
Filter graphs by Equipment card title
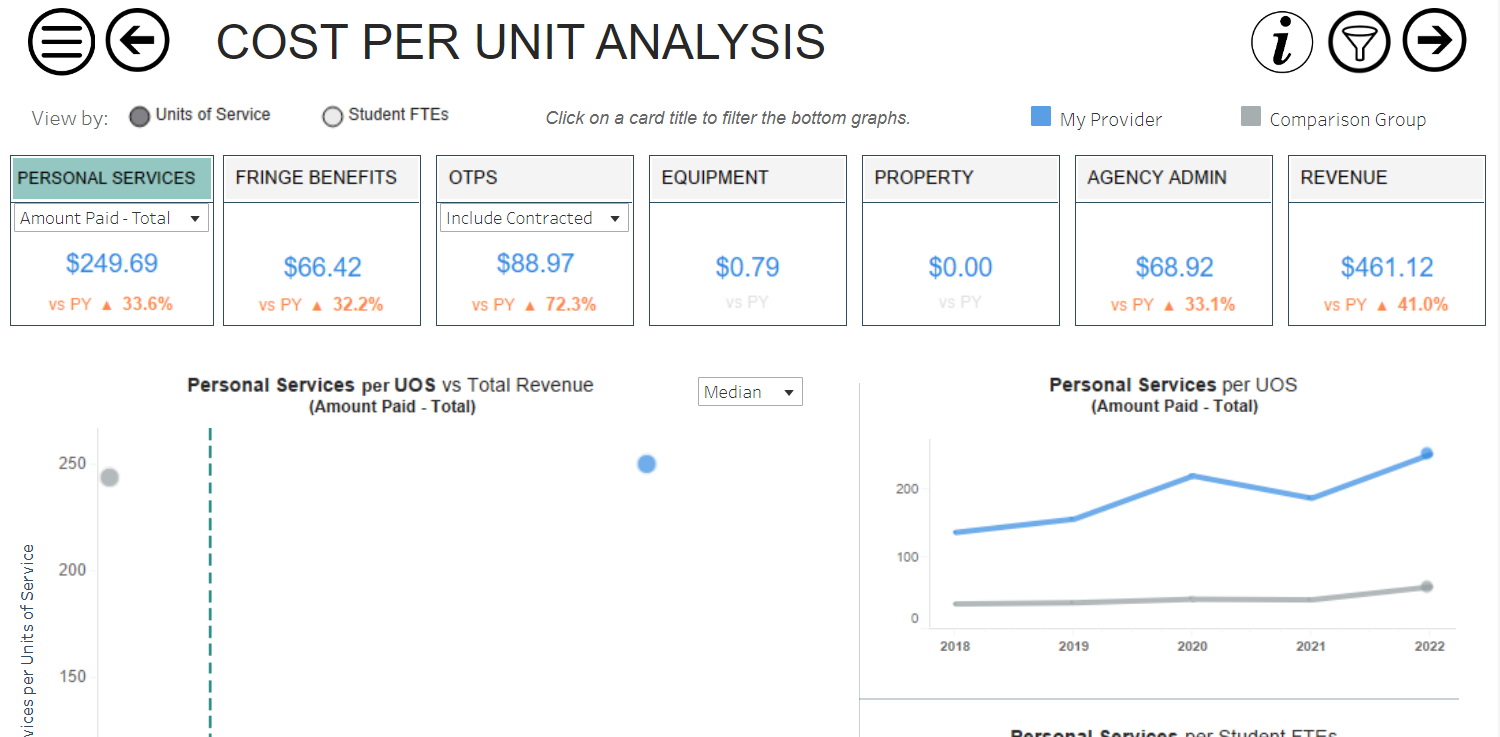715,178
